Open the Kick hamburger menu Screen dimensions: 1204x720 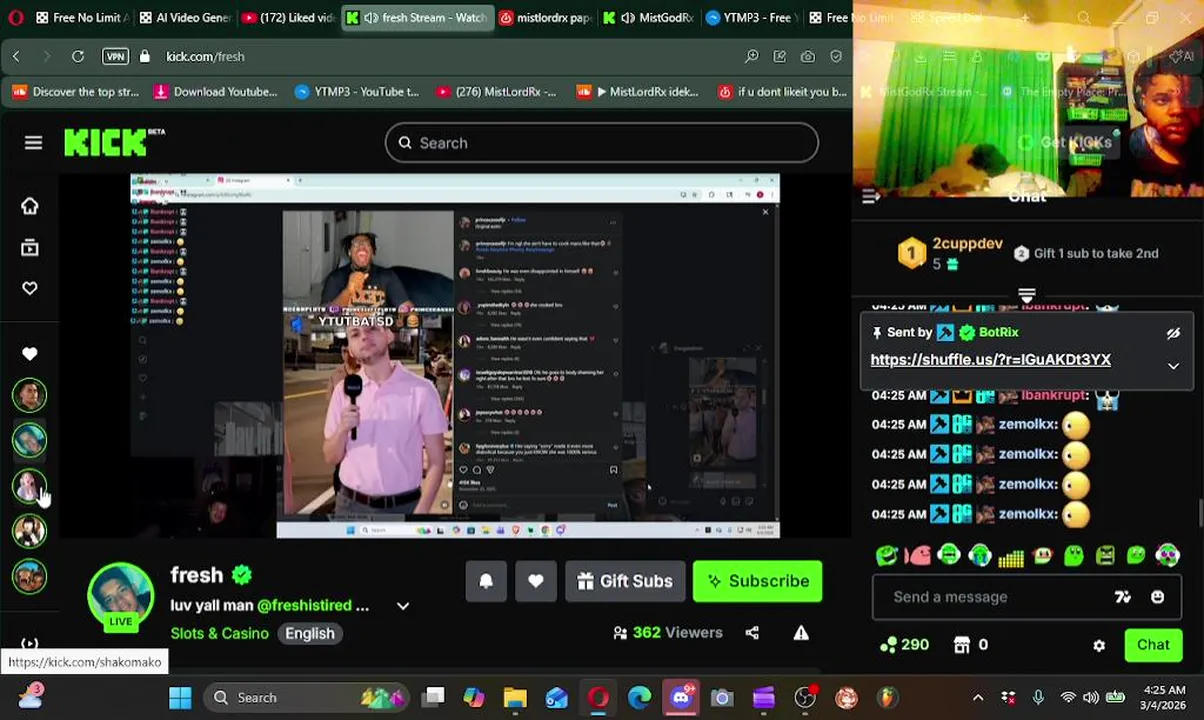[33, 143]
